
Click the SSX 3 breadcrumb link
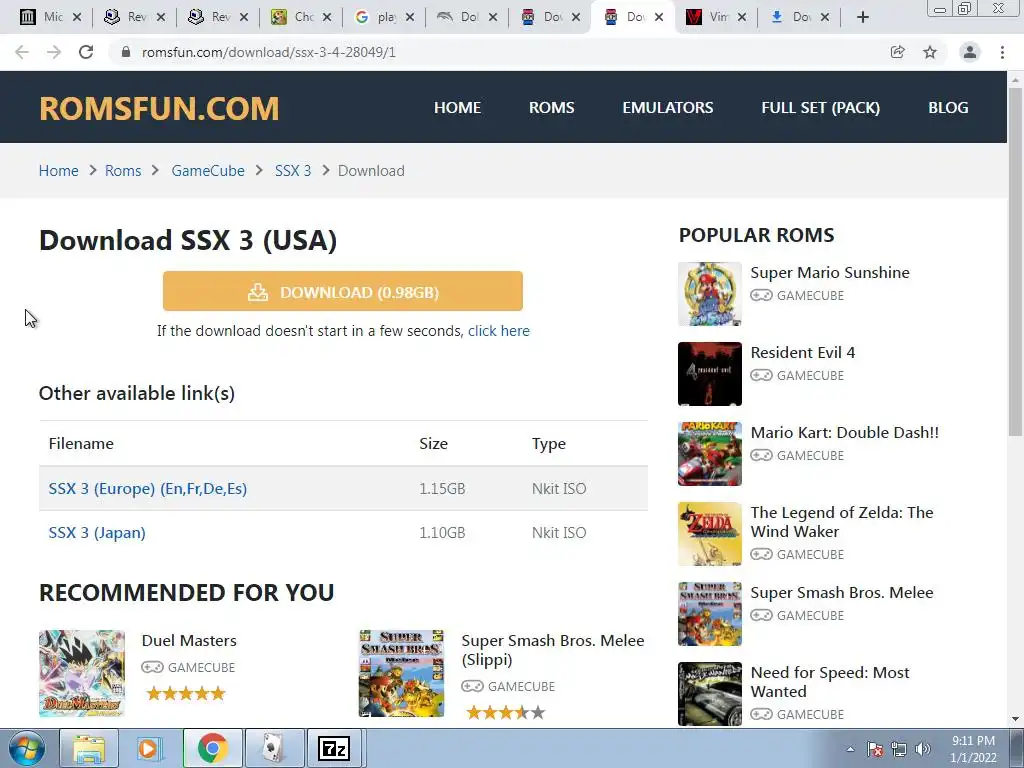pyautogui.click(x=293, y=170)
